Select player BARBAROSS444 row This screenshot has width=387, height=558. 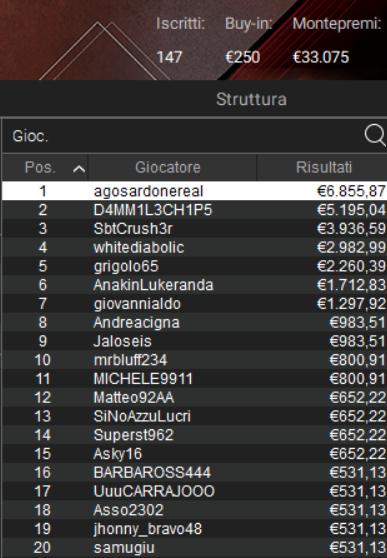pyautogui.click(x=194, y=473)
